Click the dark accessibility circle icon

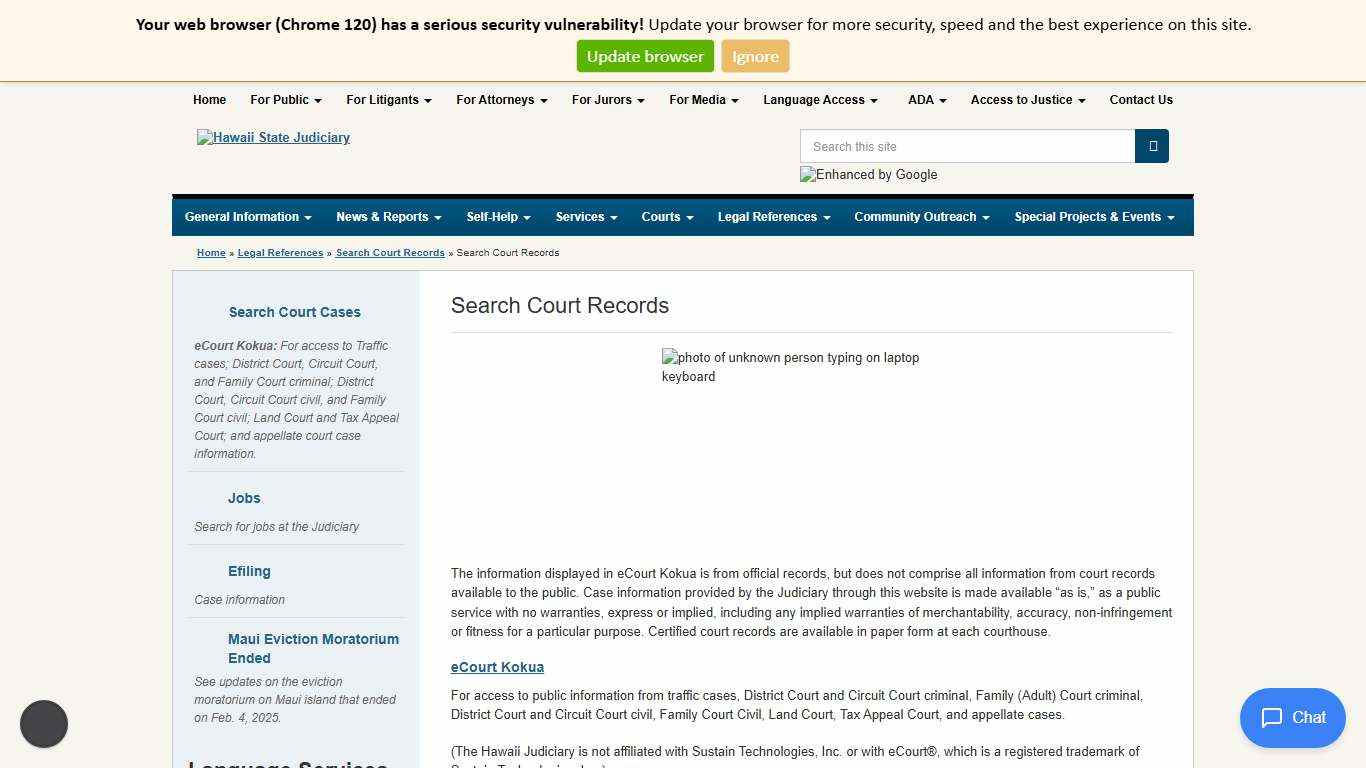pos(44,723)
